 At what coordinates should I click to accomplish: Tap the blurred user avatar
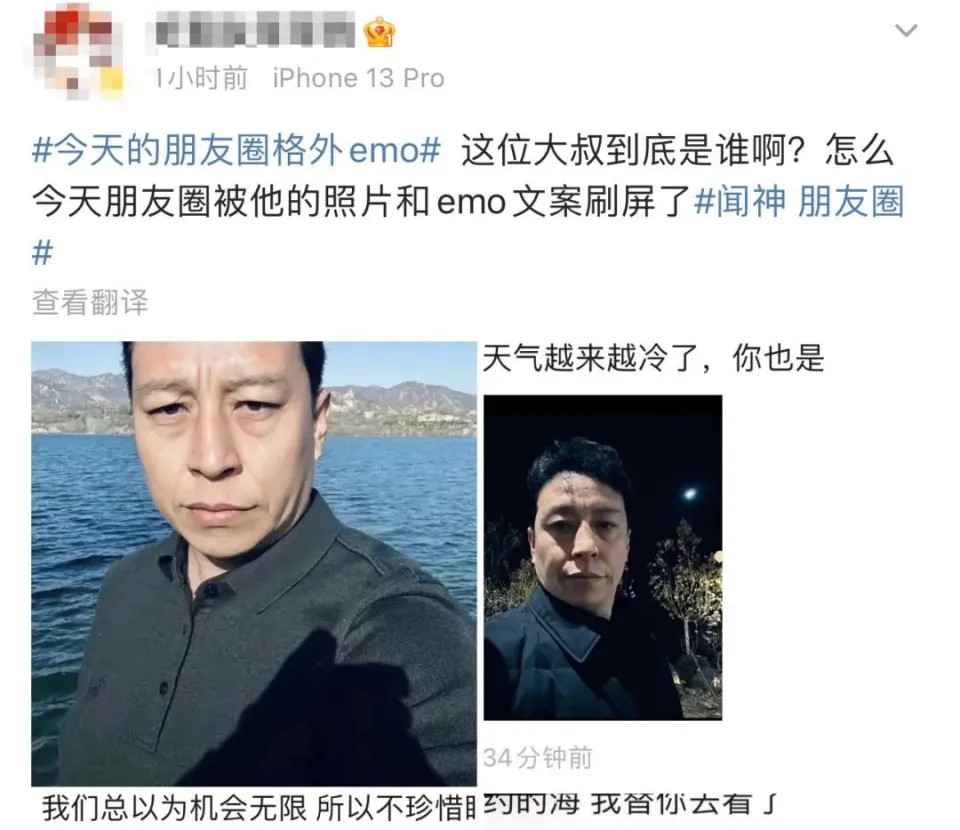75,53
